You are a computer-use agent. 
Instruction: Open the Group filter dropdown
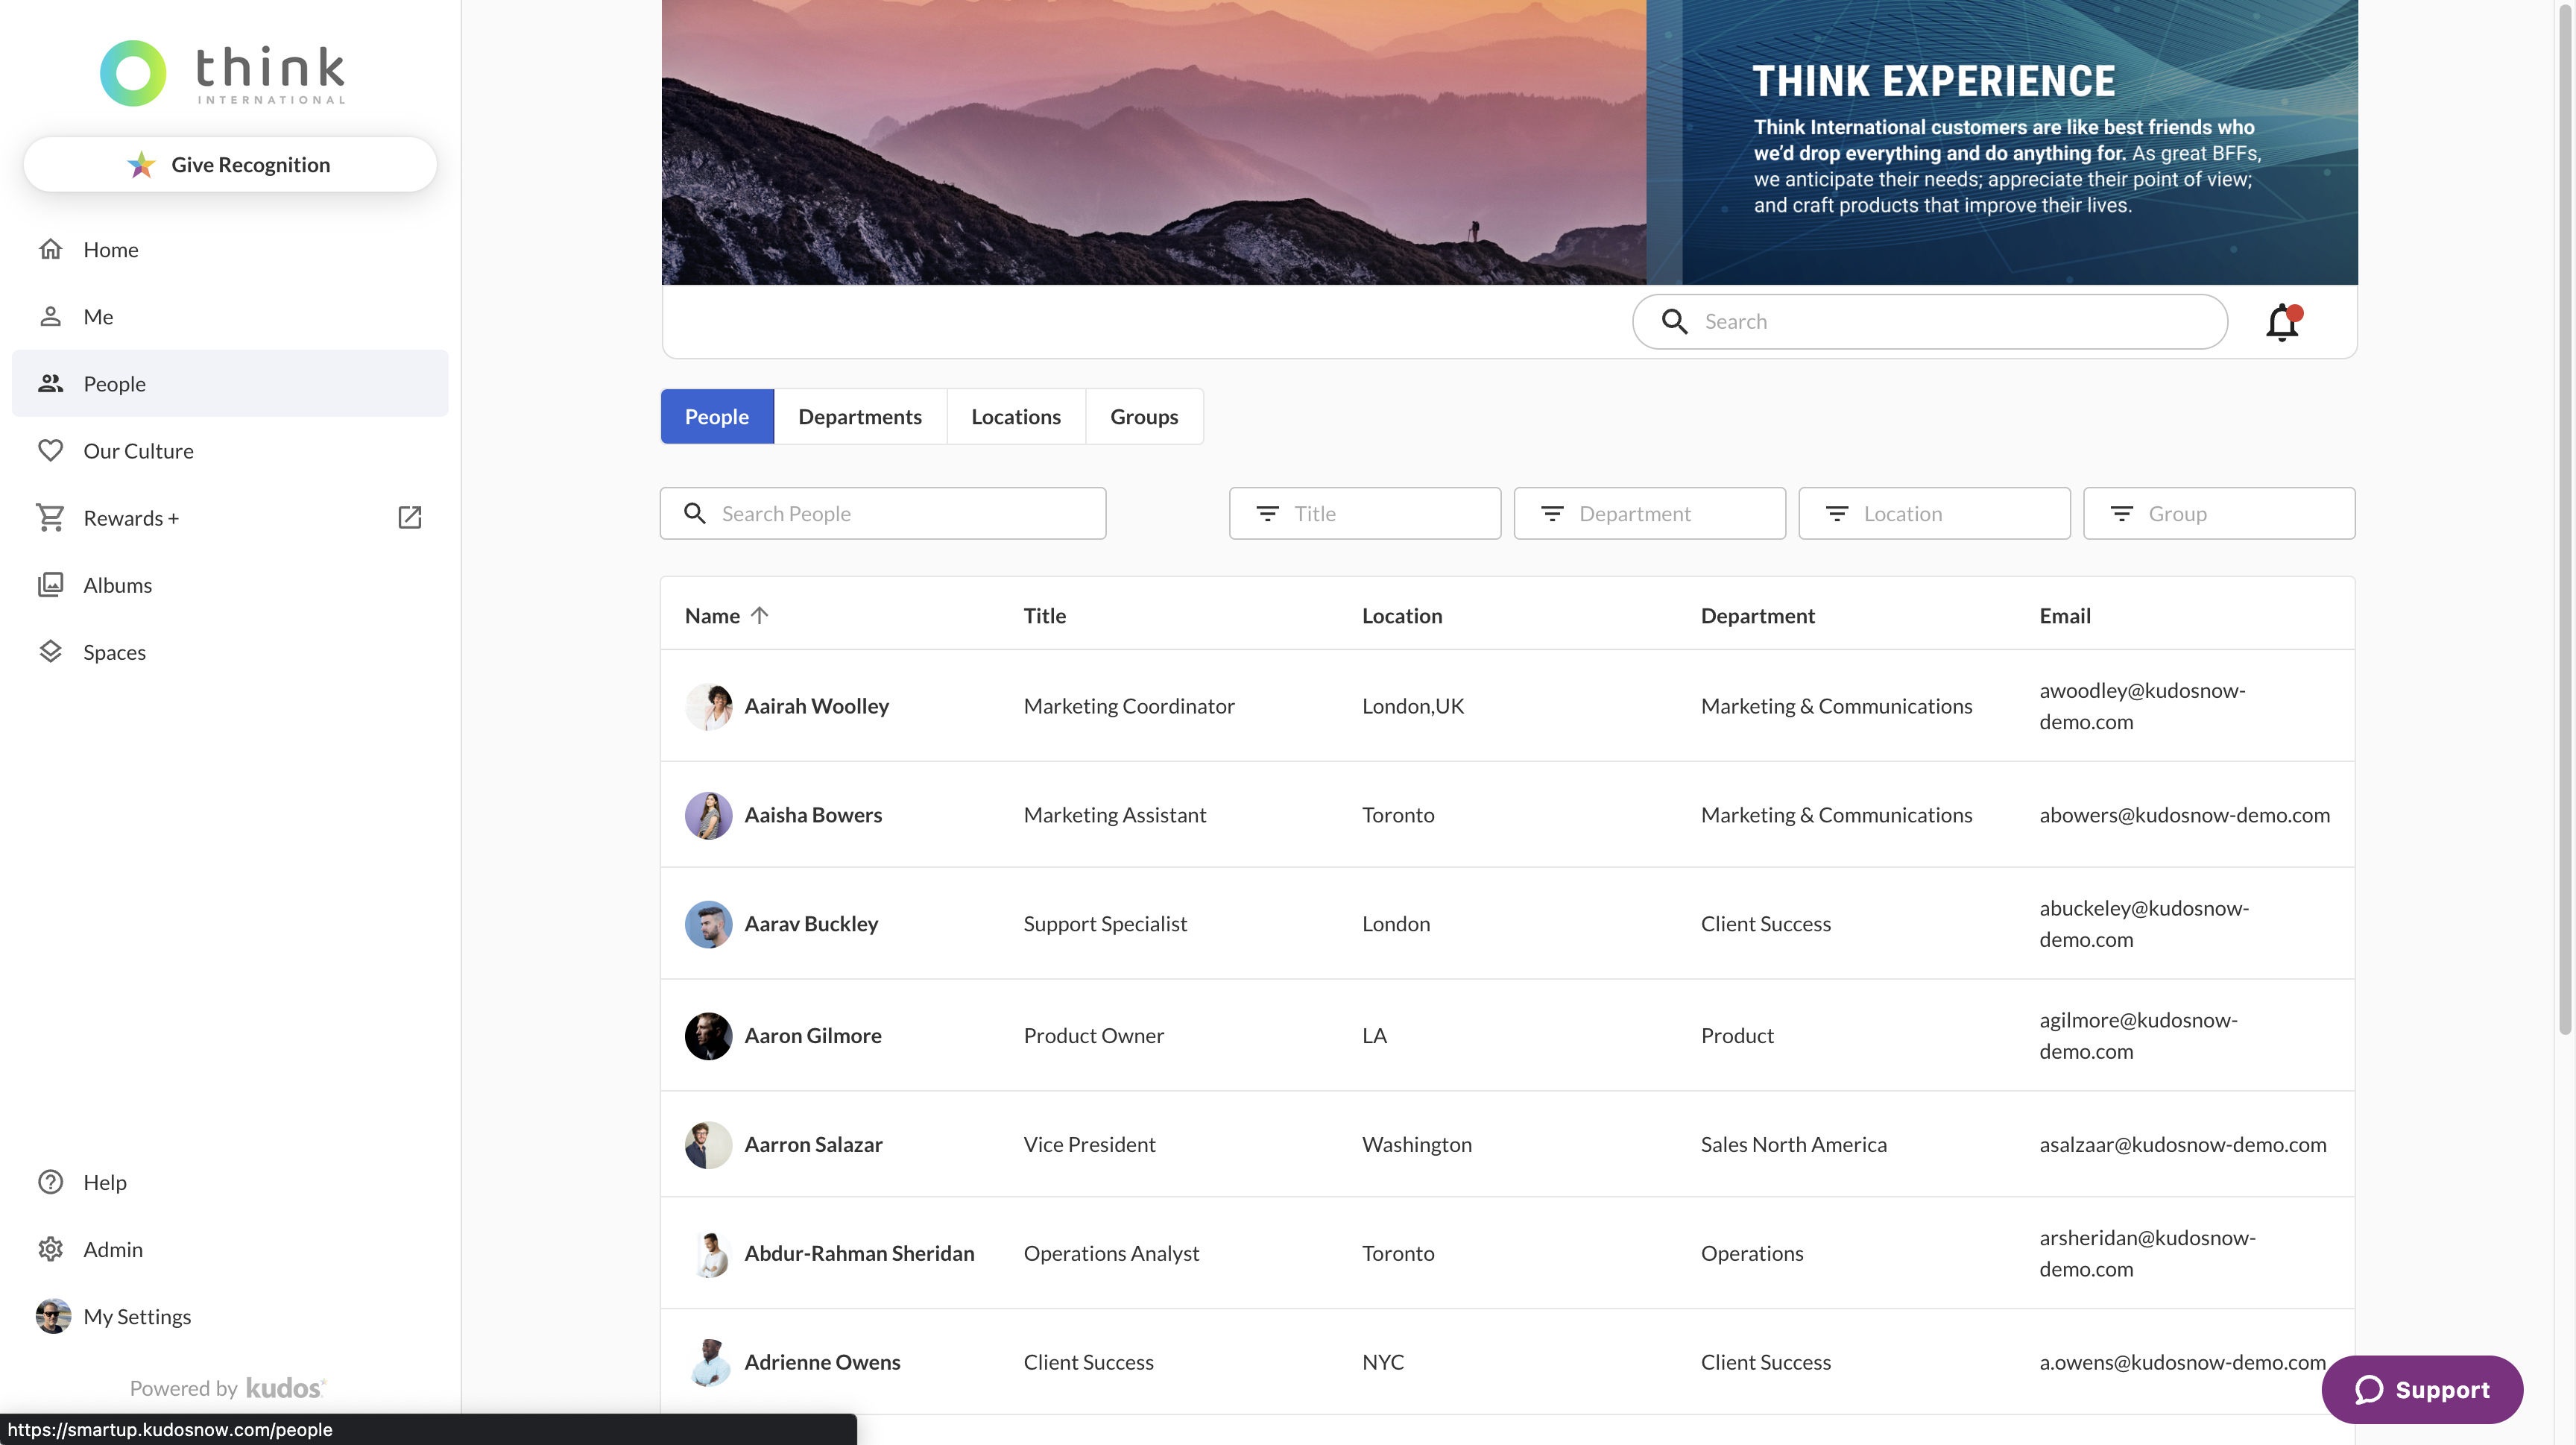pos(2218,513)
